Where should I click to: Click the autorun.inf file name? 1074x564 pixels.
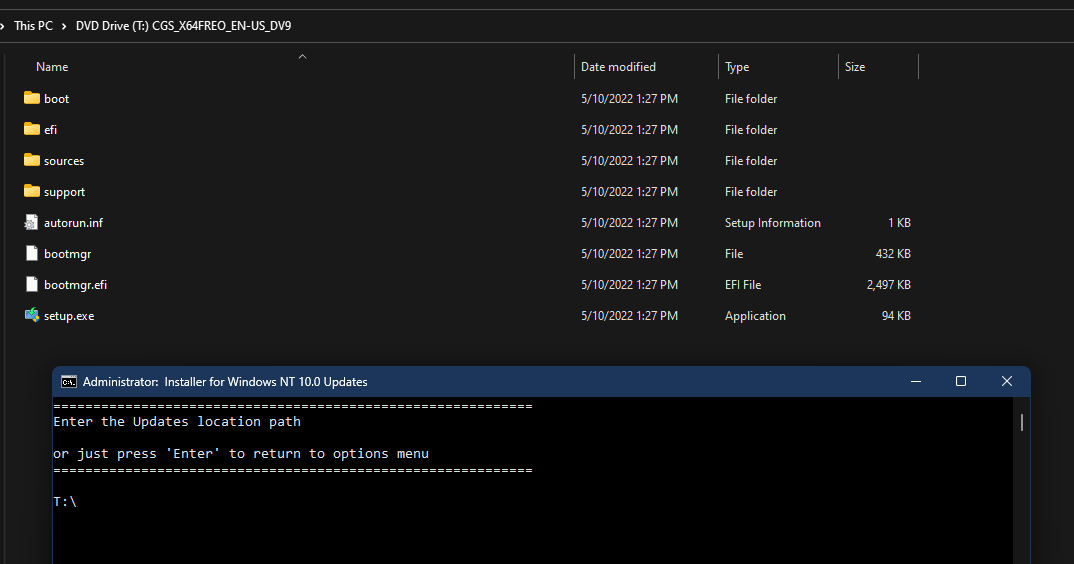(x=73, y=223)
